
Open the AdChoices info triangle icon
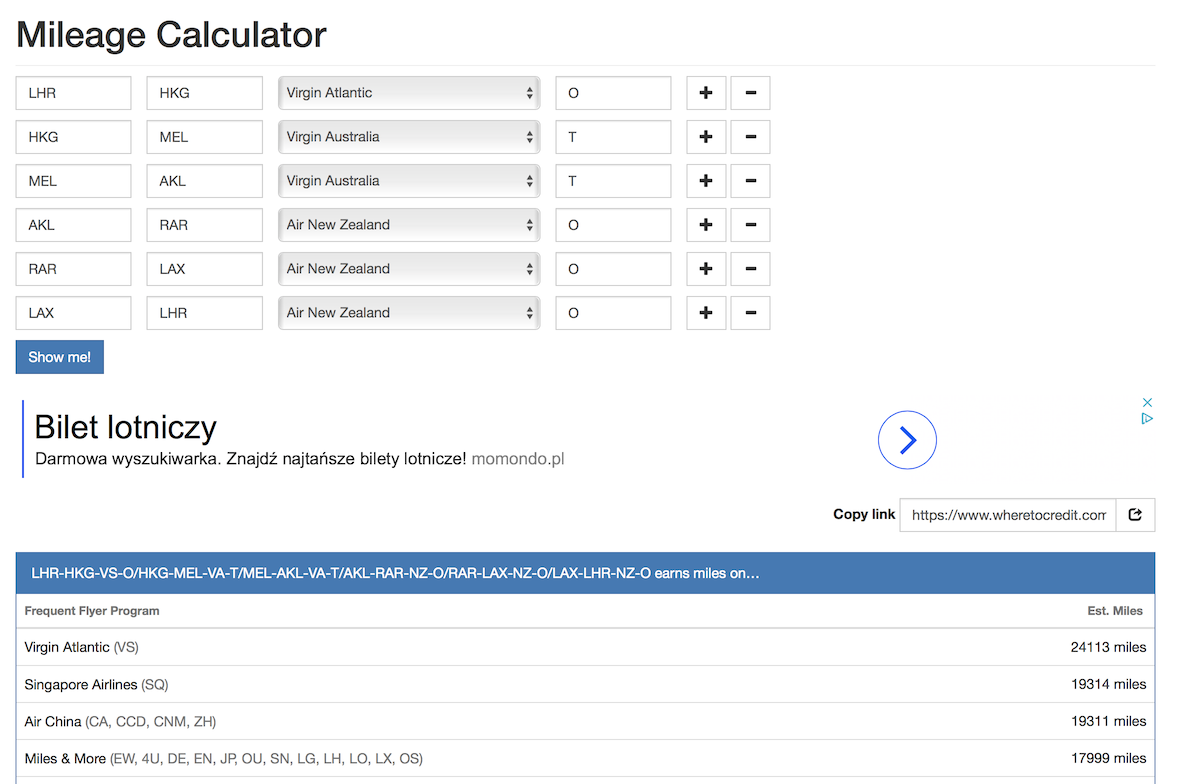click(x=1147, y=419)
